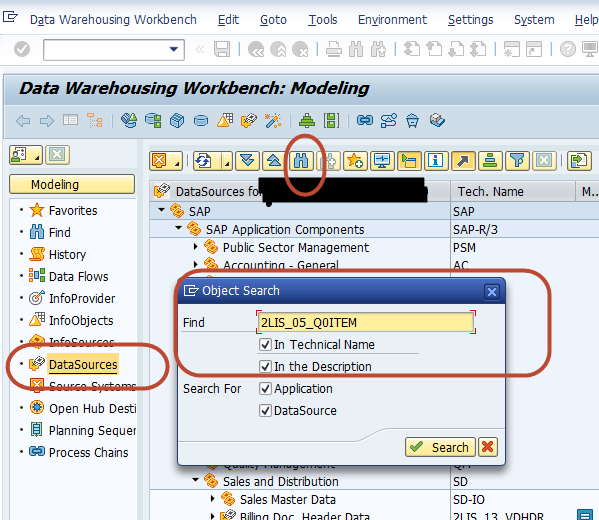
Task: Expand Public Sector Management node
Action: click(x=196, y=247)
